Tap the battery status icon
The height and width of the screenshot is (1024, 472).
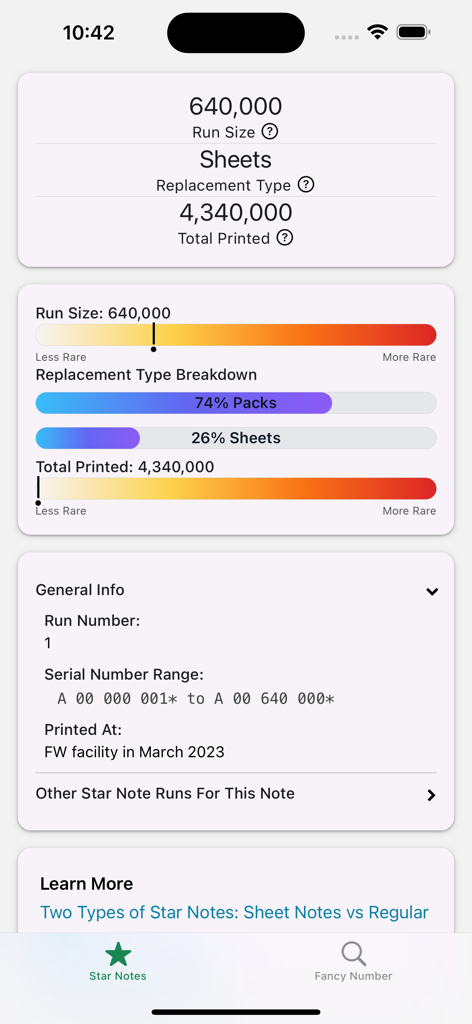pos(413,32)
